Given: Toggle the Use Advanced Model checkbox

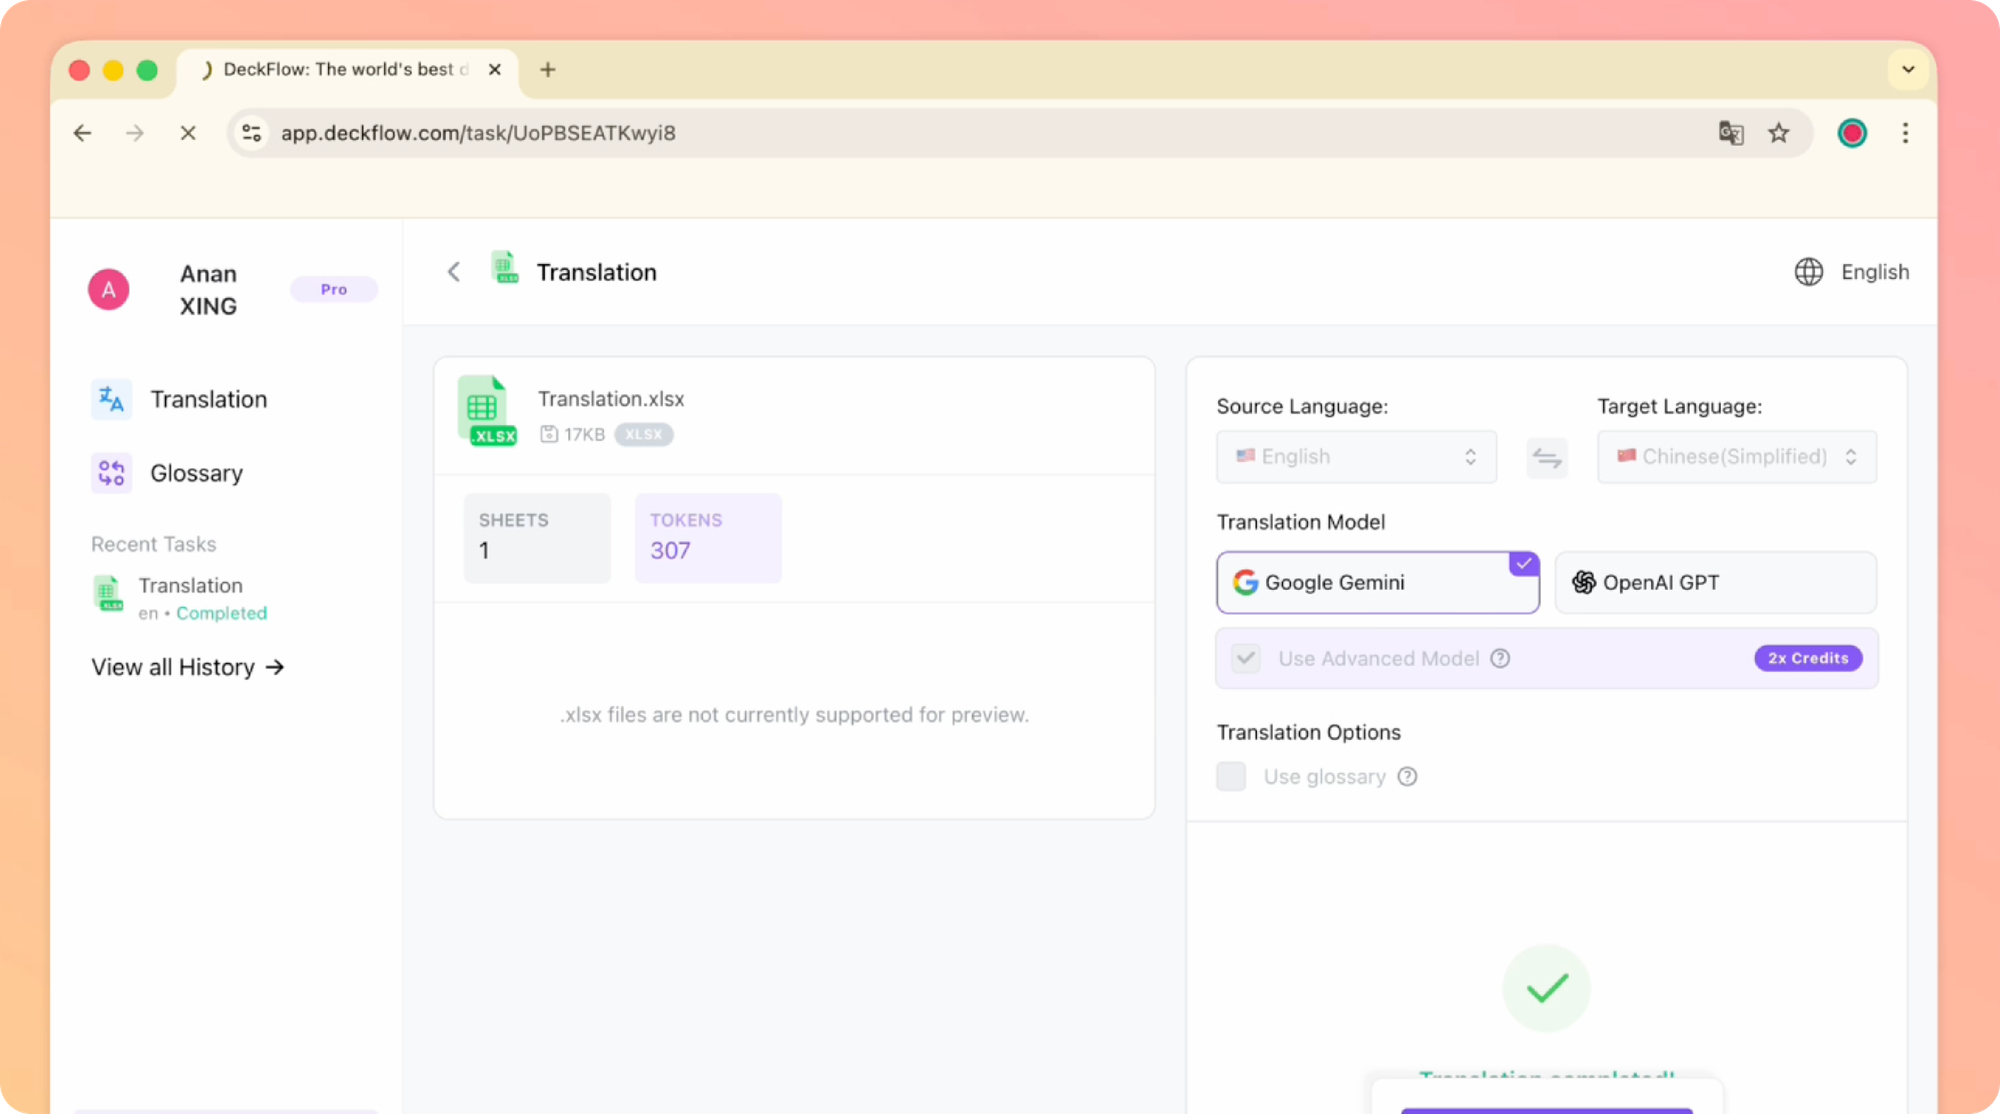Looking at the screenshot, I should tap(1245, 658).
